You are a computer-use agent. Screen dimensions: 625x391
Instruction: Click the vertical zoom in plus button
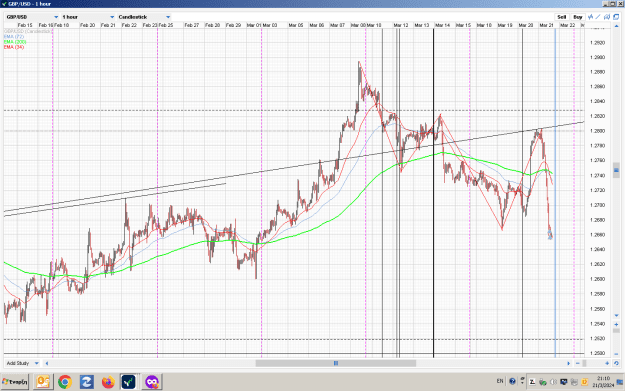click(616, 324)
